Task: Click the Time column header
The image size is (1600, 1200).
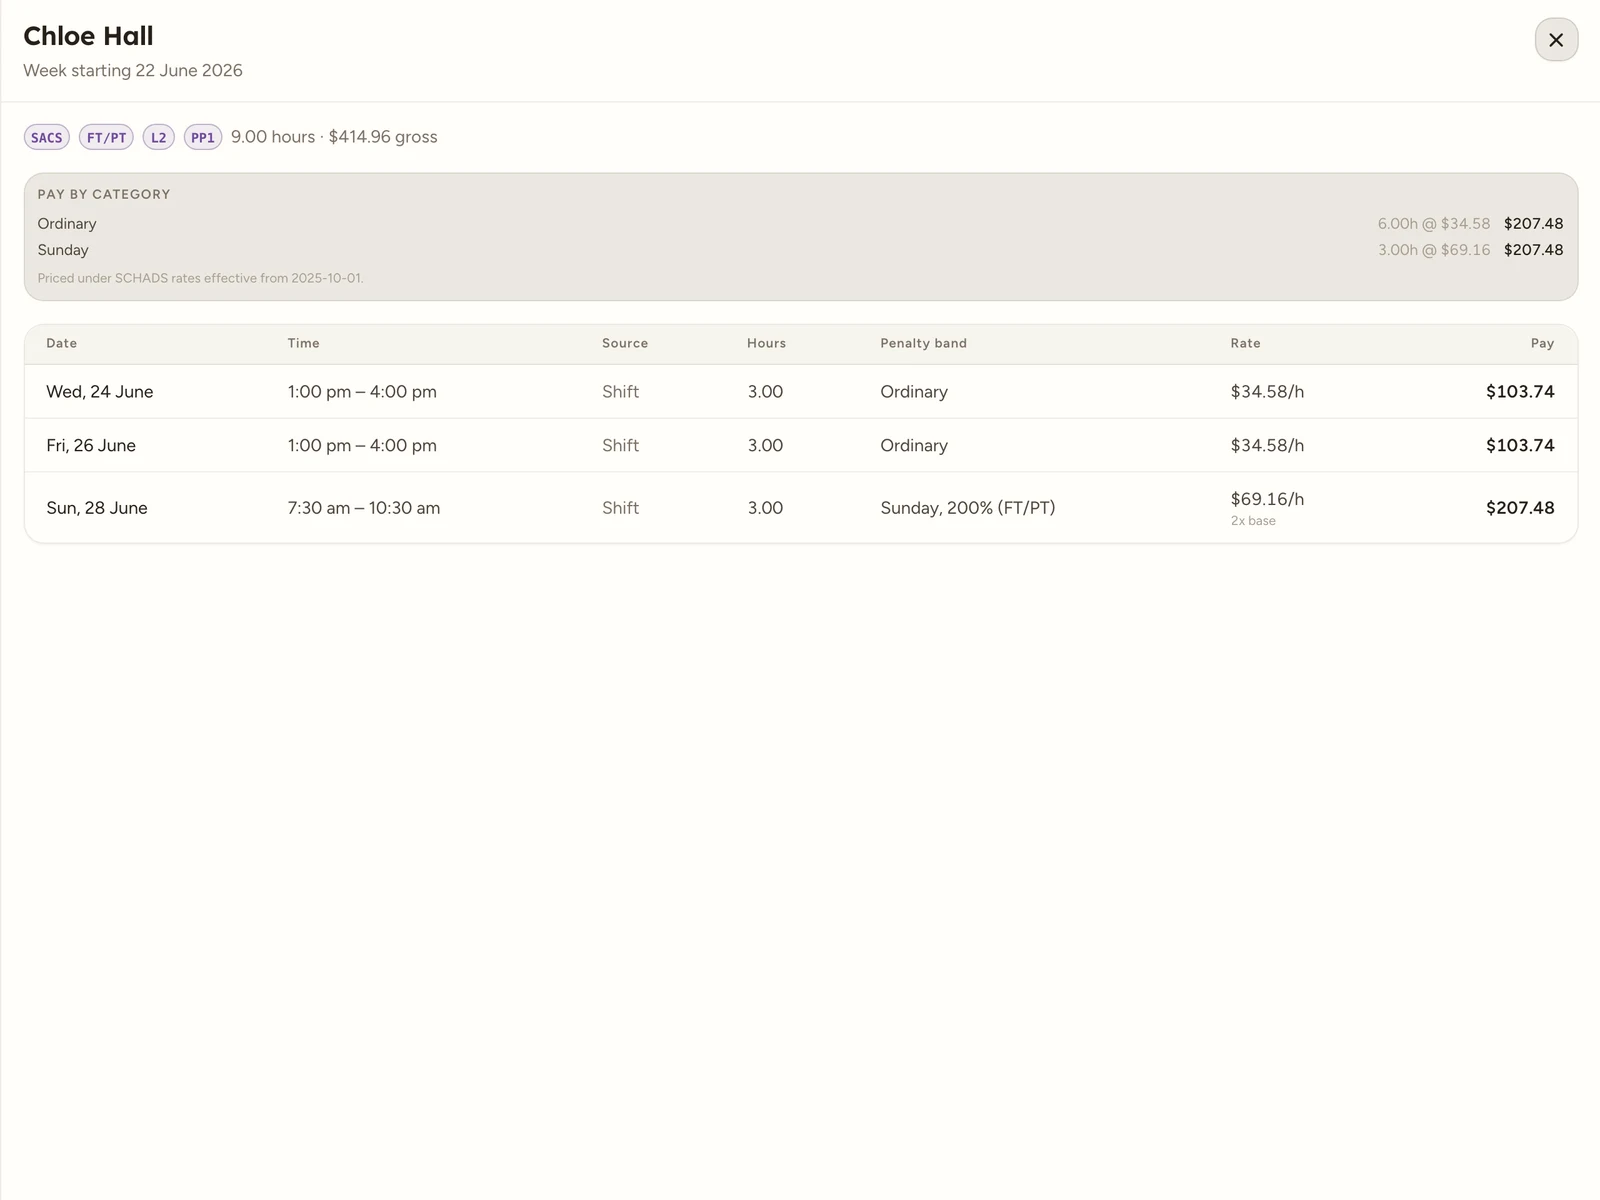Action: coord(304,343)
